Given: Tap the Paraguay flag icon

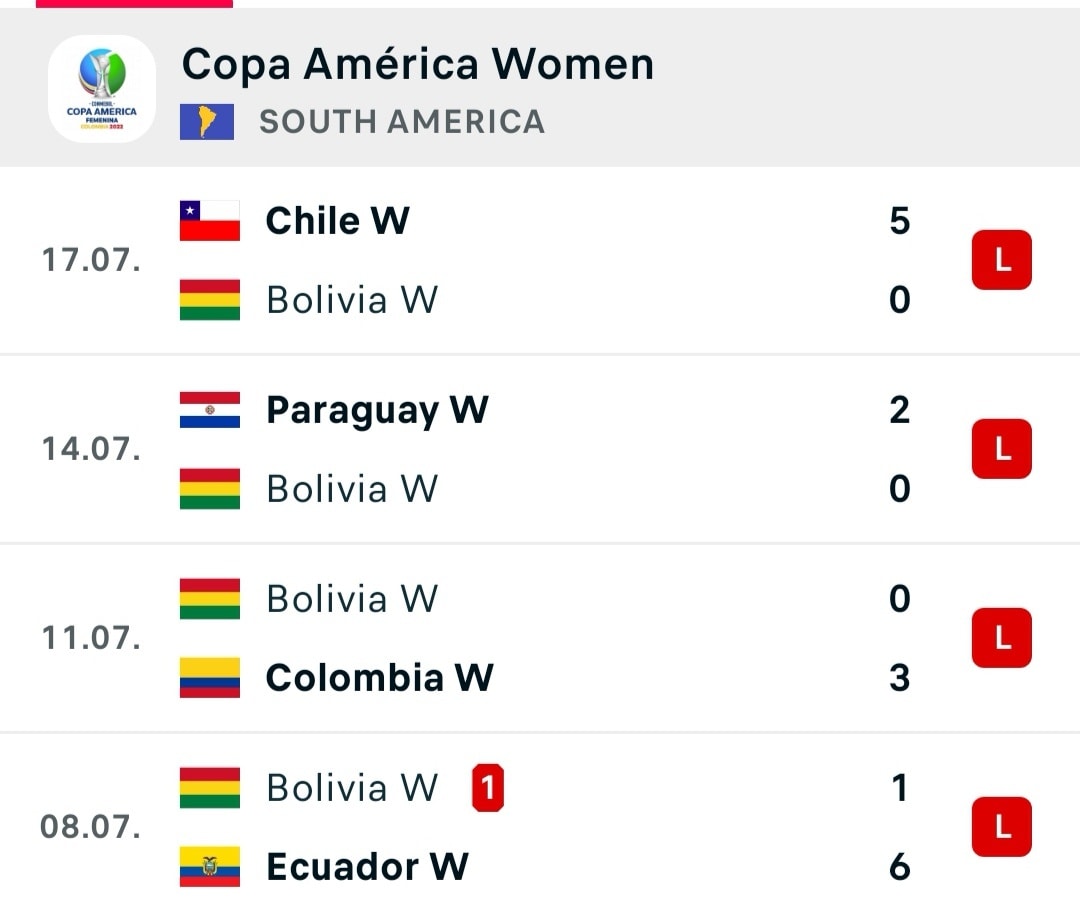Looking at the screenshot, I should coord(210,410).
